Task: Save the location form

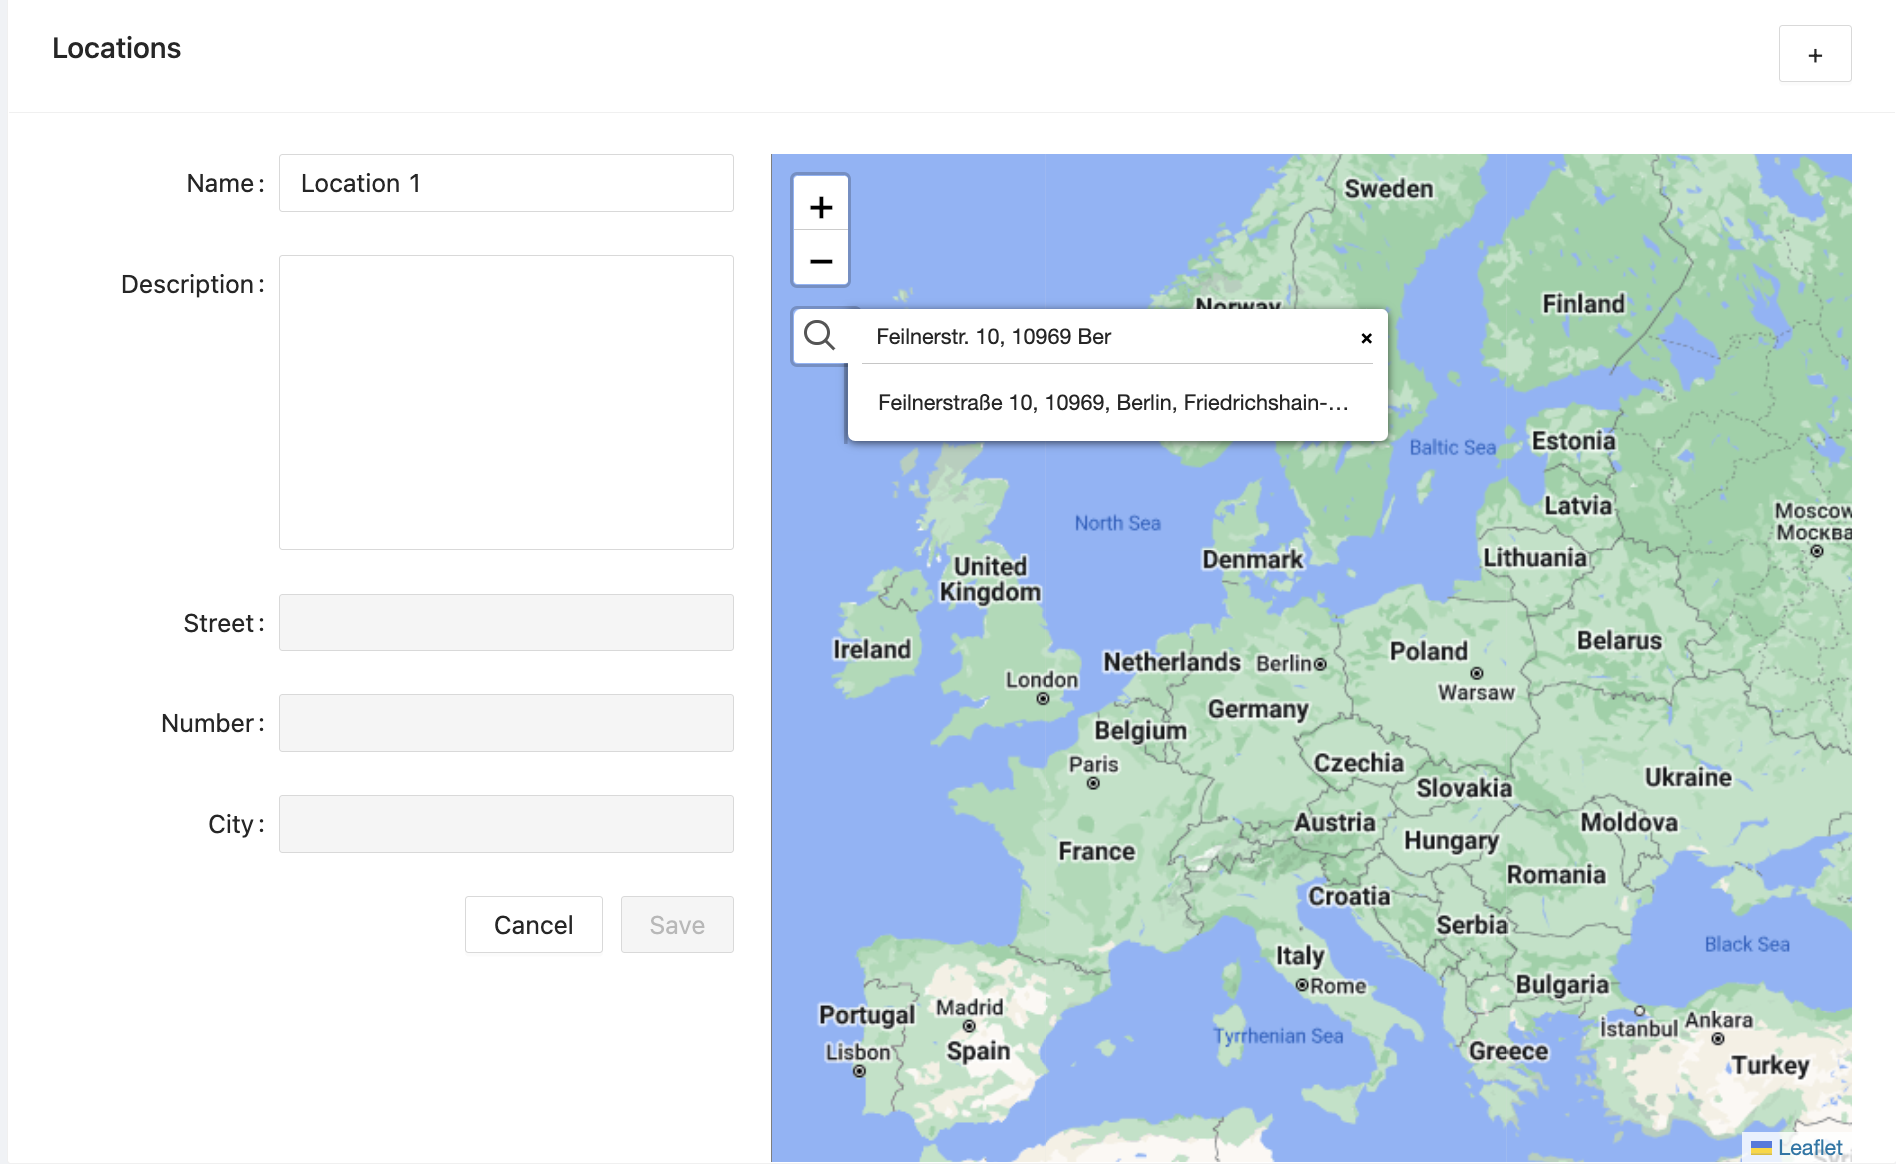Action: click(677, 925)
